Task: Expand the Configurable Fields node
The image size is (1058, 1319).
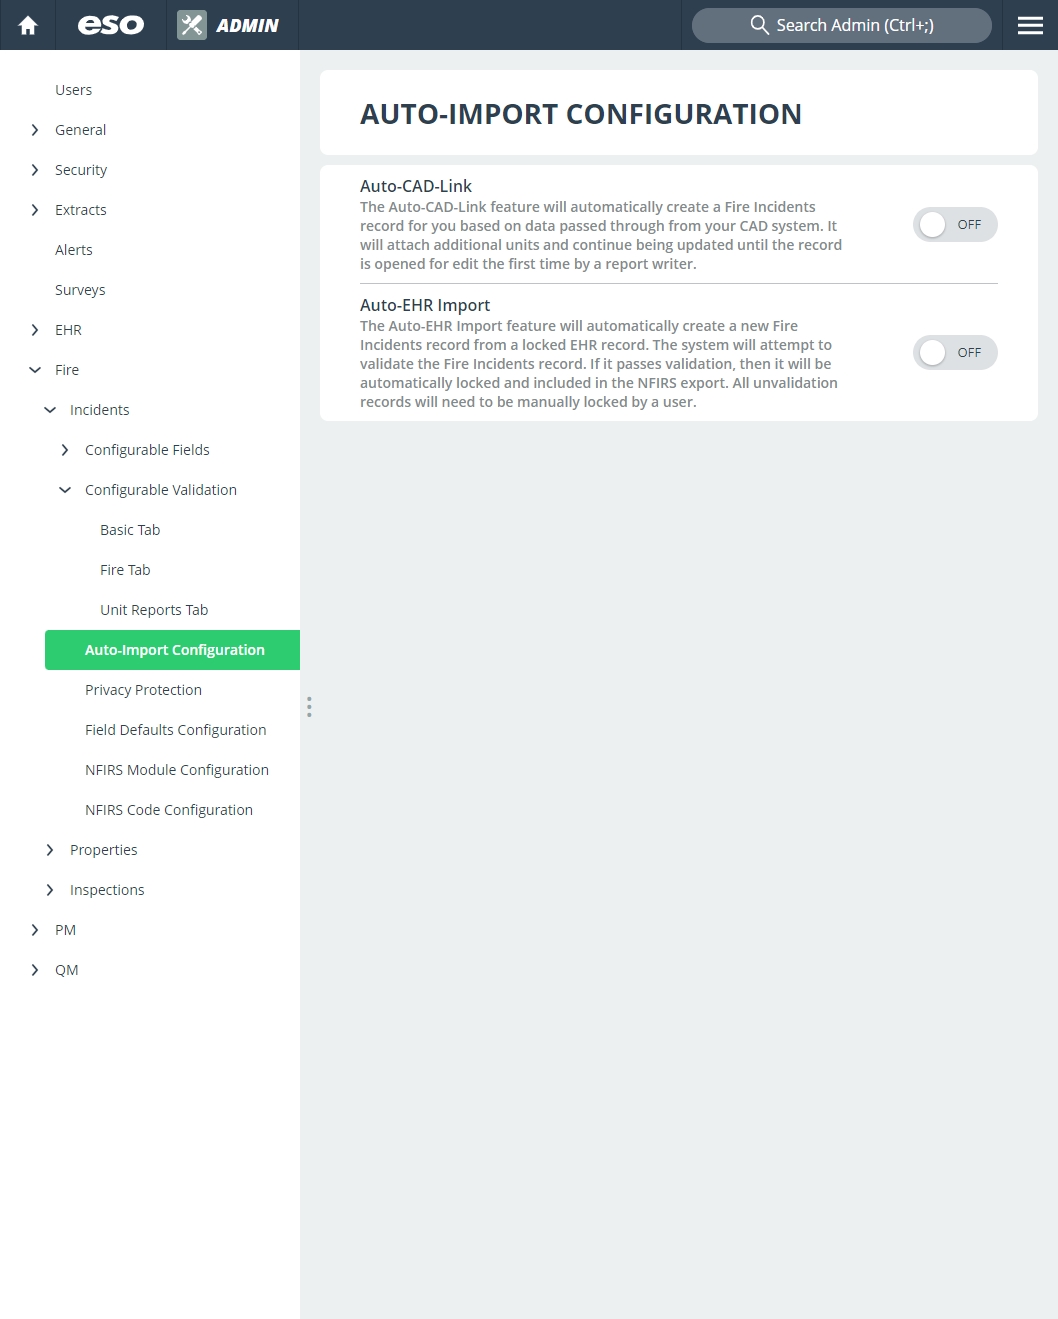Action: pyautogui.click(x=65, y=450)
